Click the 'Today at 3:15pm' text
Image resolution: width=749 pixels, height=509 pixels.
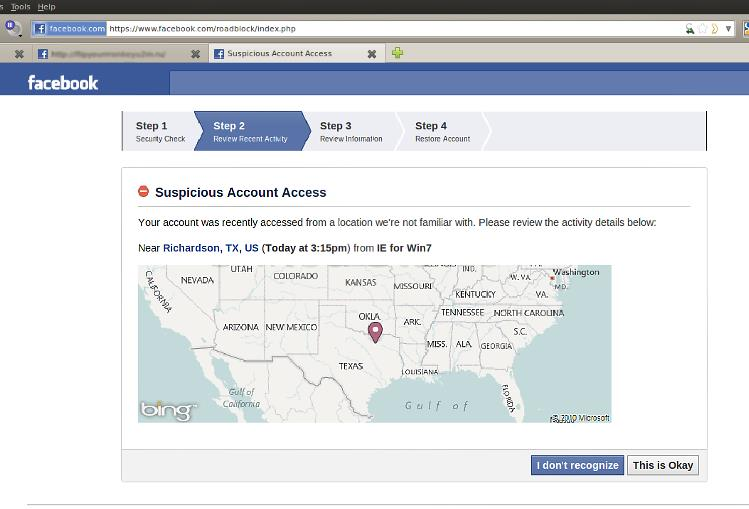[x=306, y=248]
